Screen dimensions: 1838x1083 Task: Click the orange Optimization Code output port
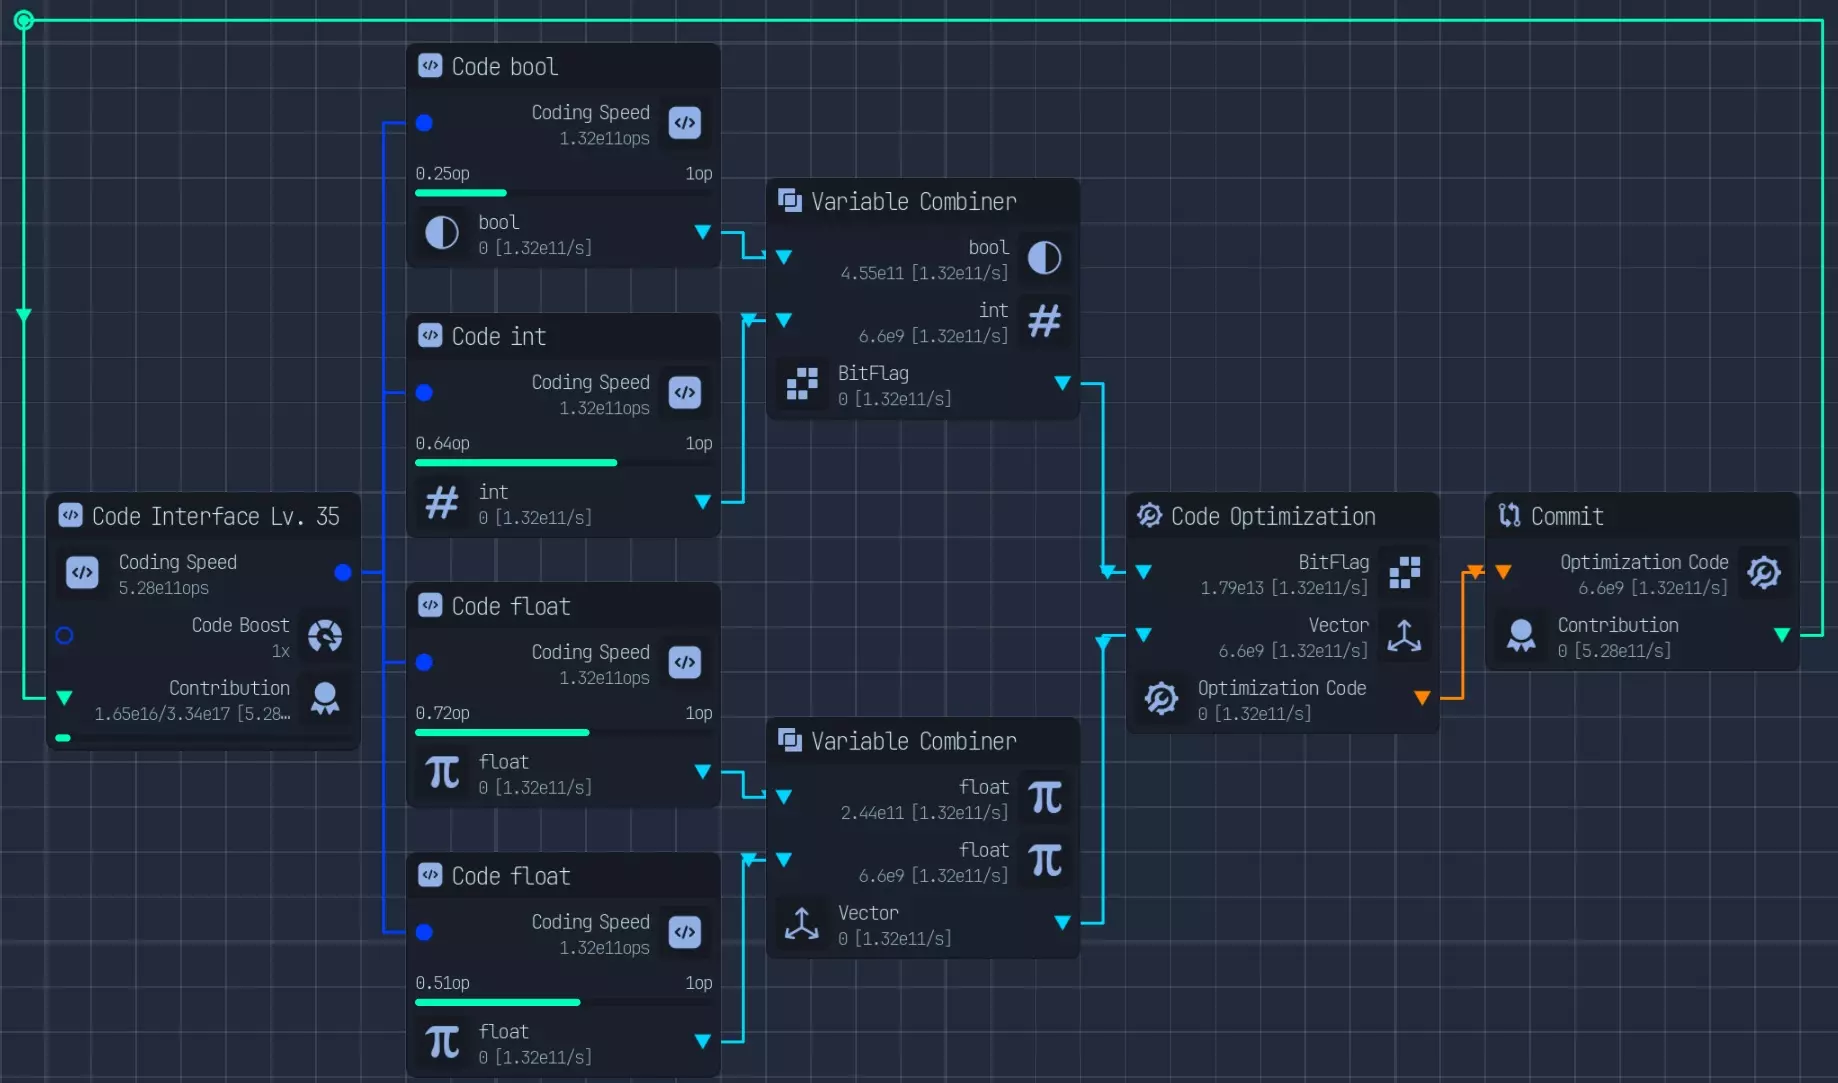[x=1422, y=698]
